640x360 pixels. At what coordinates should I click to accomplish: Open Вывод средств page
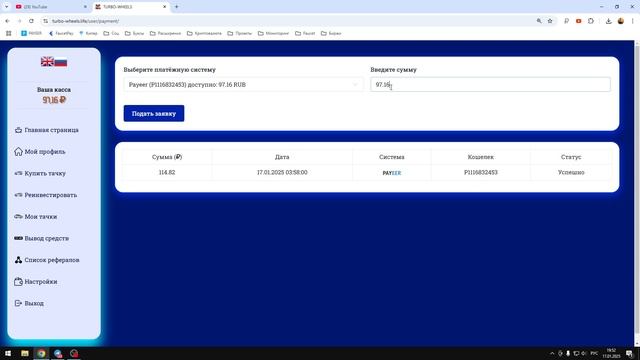coord(47,238)
